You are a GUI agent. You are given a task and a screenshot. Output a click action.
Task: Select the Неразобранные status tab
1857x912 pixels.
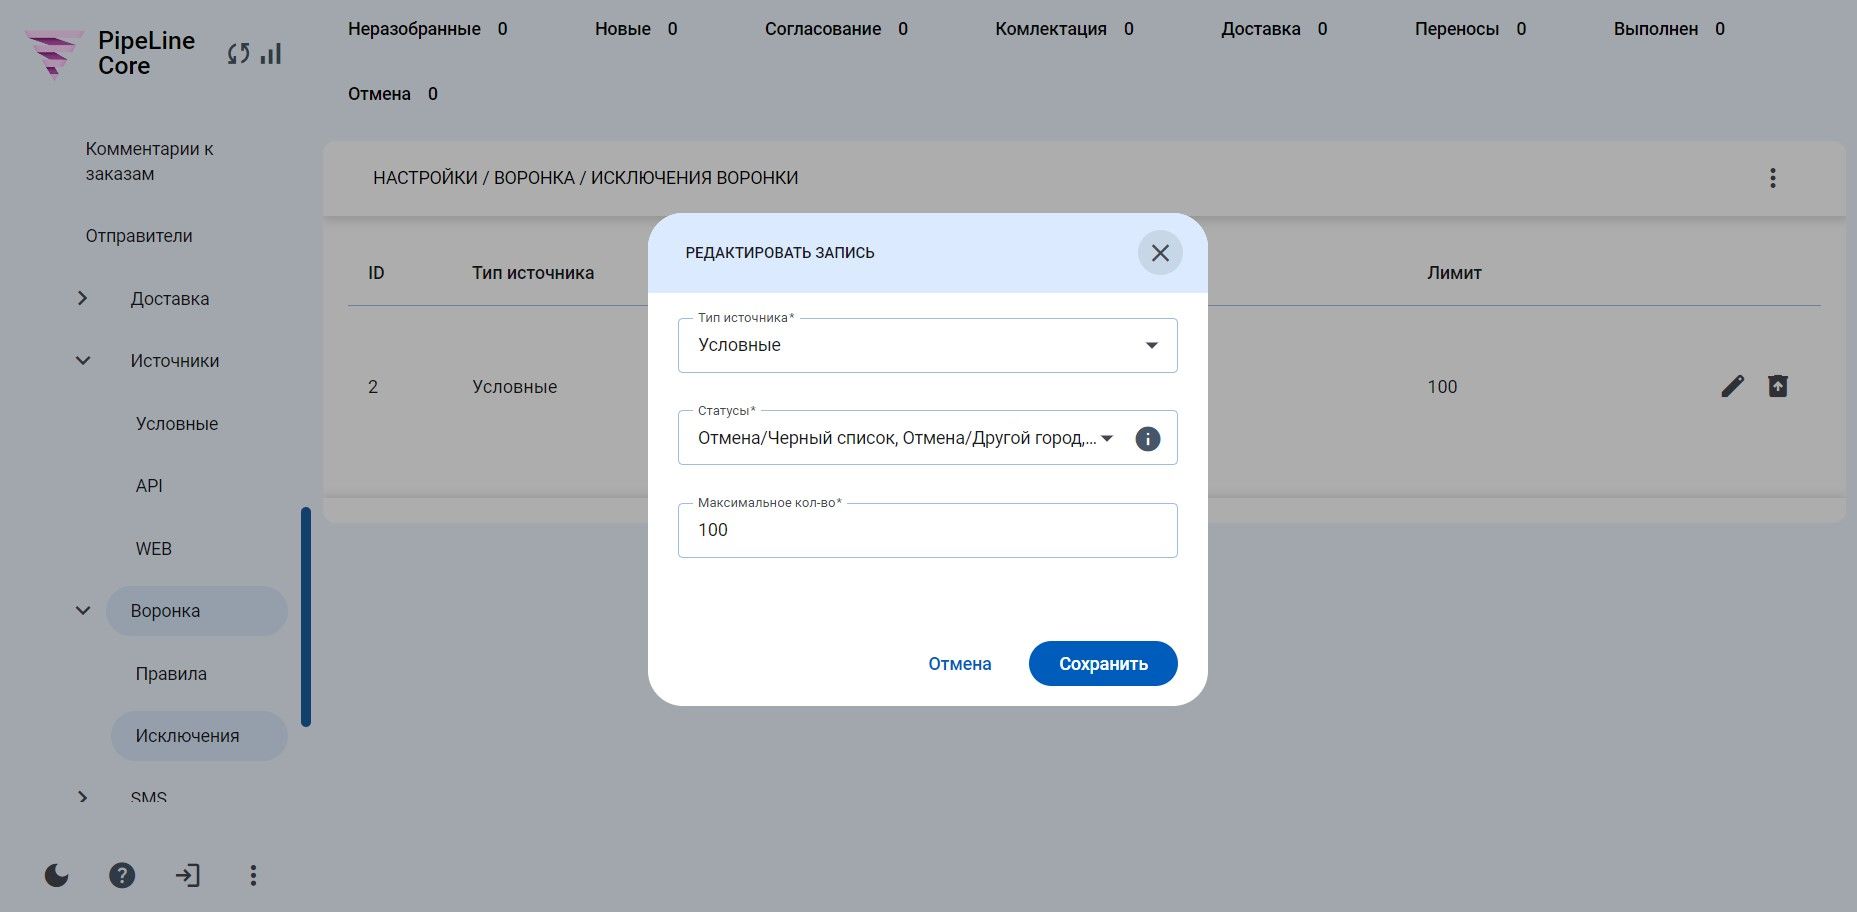point(427,29)
